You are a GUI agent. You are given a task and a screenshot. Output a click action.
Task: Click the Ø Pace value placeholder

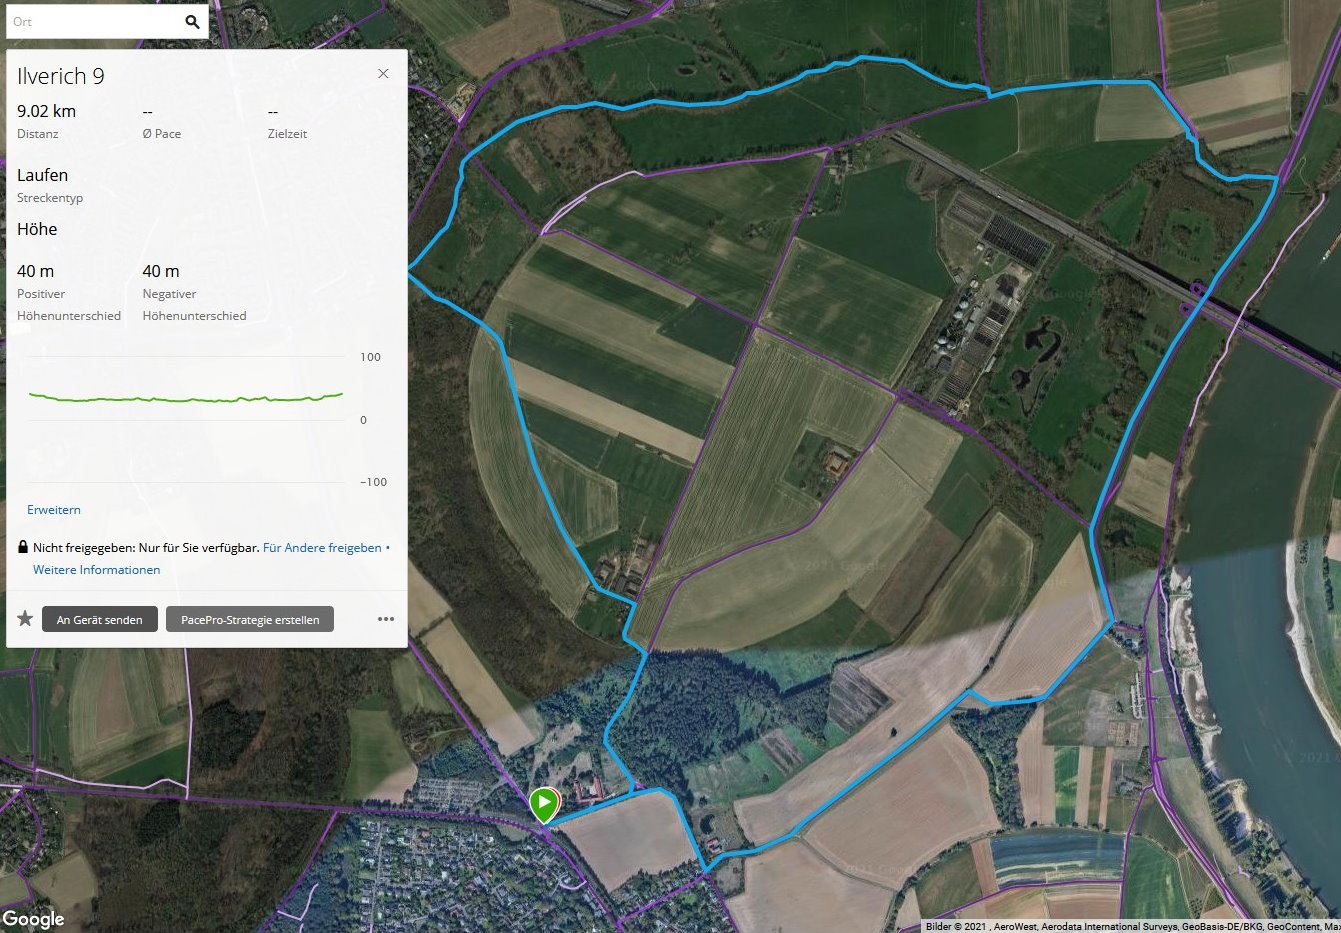[147, 112]
